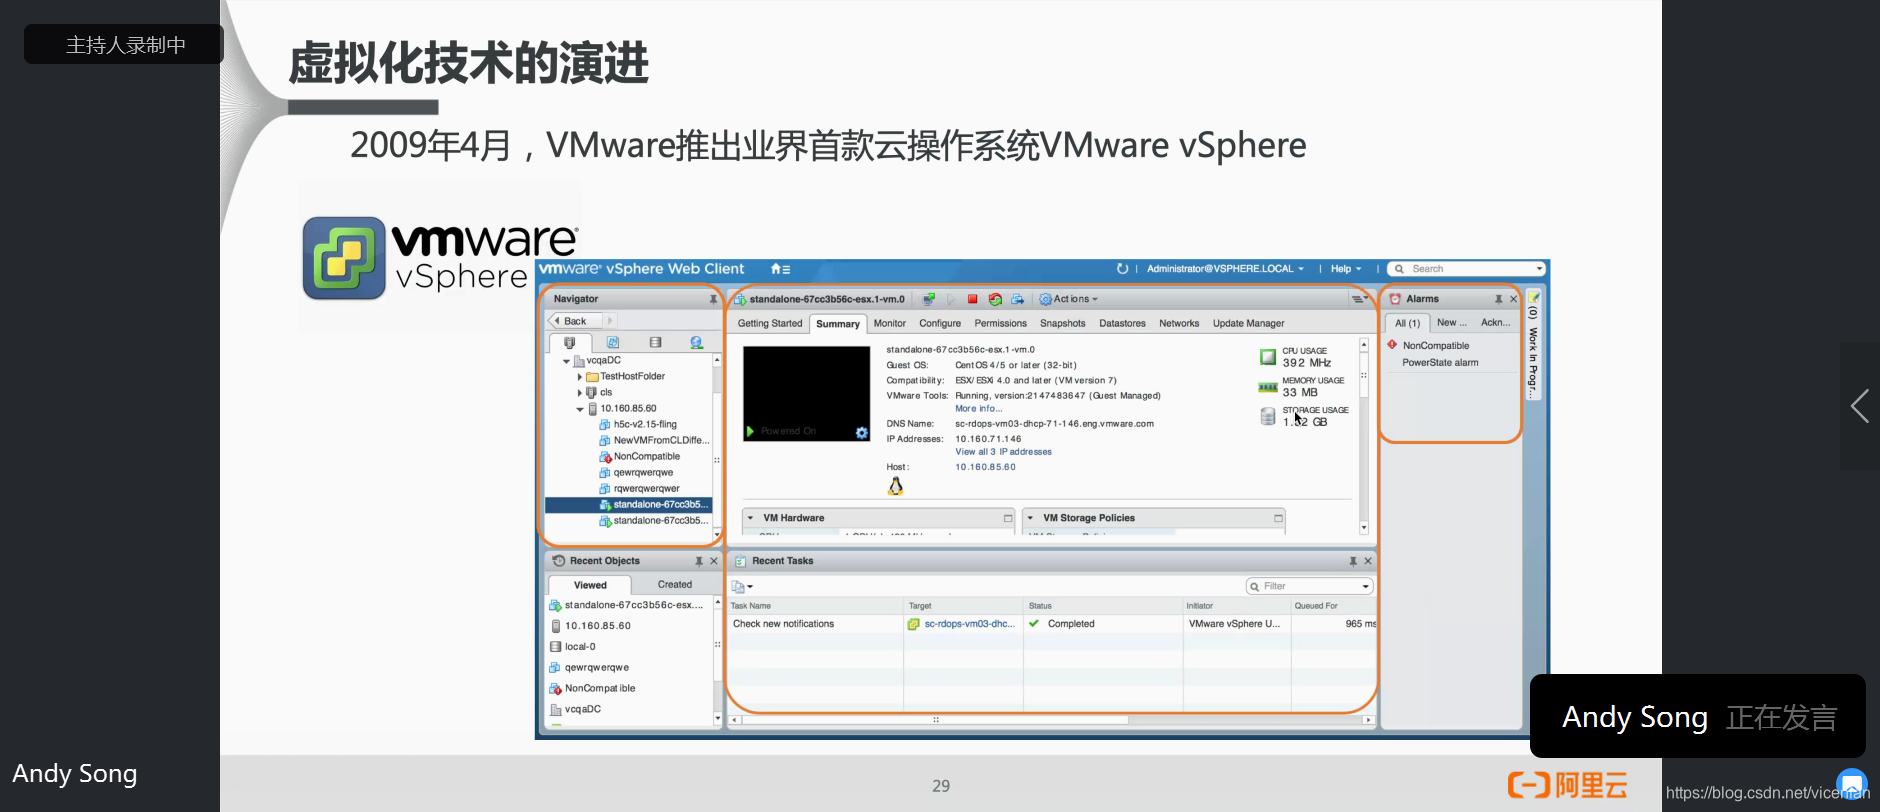The width and height of the screenshot is (1880, 812).
Task: Expand the TestHostFolder tree node
Action: tap(580, 377)
